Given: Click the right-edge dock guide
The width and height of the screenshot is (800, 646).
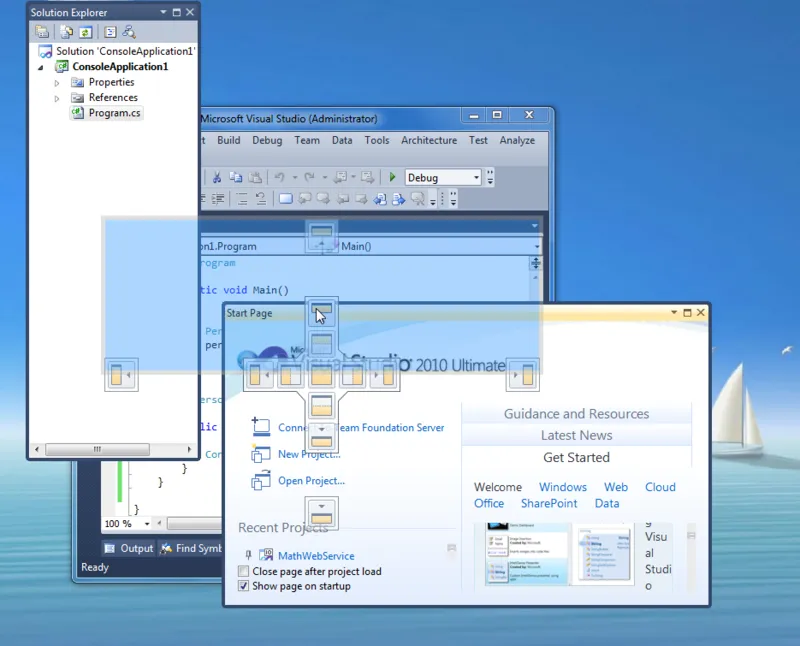Looking at the screenshot, I should click(522, 375).
